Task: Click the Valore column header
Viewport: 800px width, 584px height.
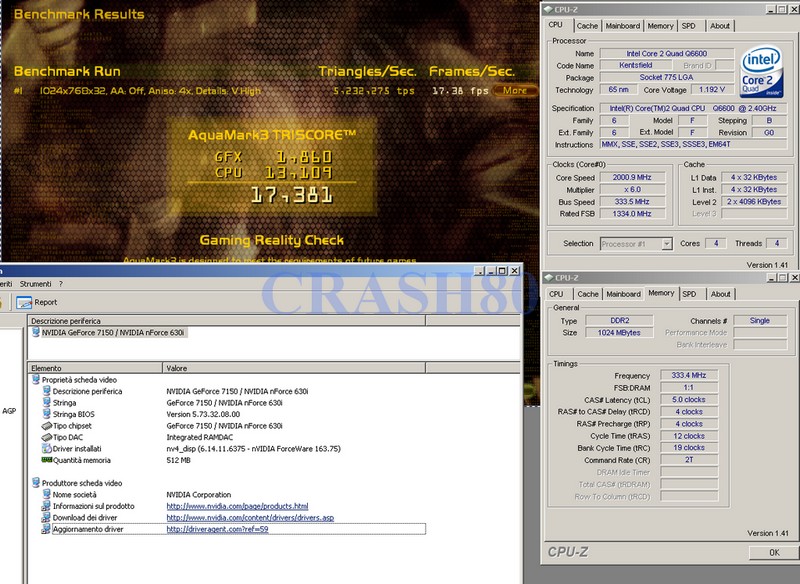Action: pos(294,368)
